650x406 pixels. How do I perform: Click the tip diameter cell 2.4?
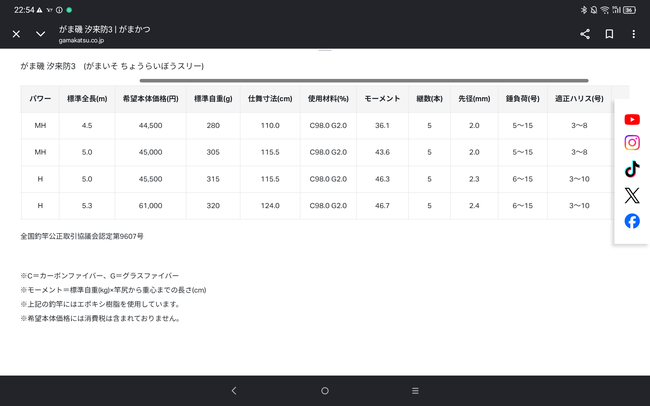click(474, 206)
